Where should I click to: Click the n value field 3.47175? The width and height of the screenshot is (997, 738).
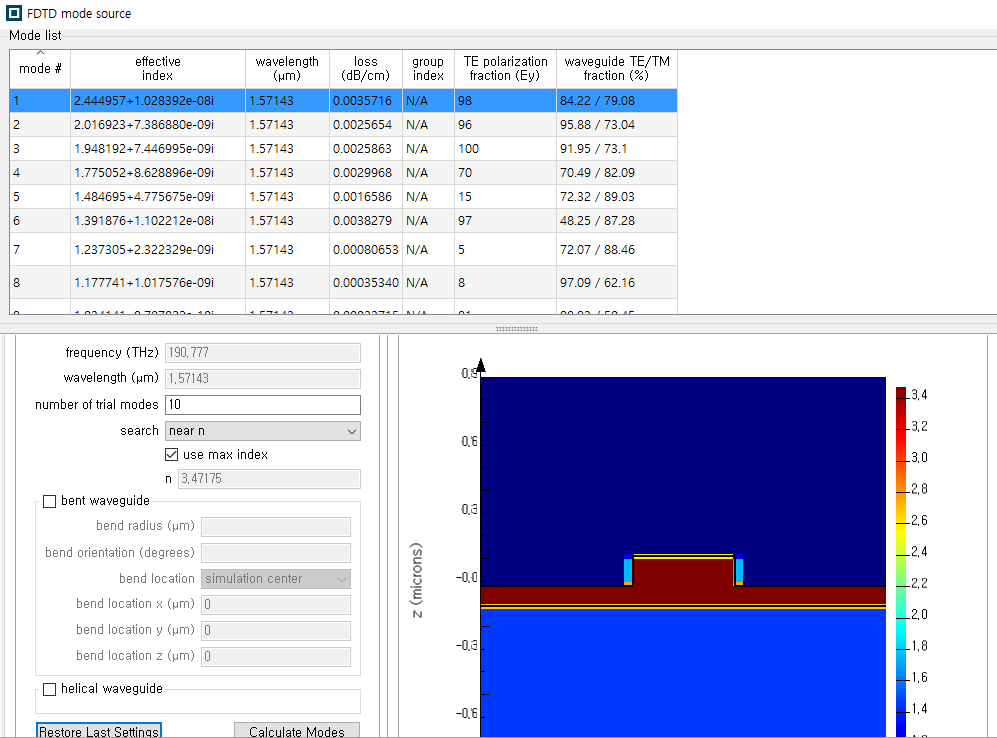pyautogui.click(x=269, y=479)
